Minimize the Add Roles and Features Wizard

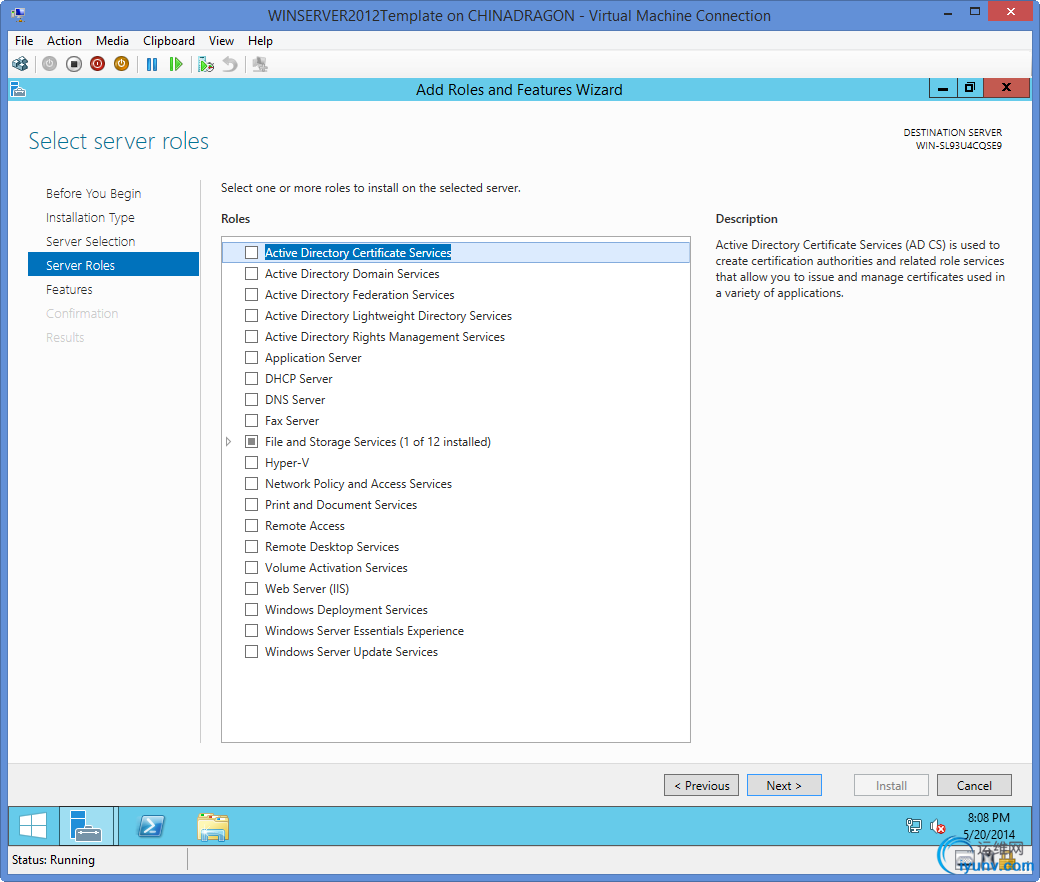tap(942, 88)
